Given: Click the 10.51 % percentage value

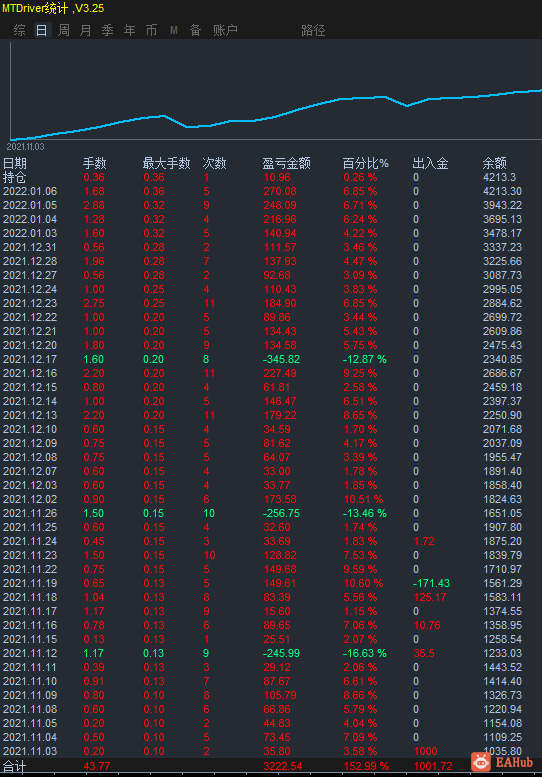Looking at the screenshot, I should coord(363,499).
